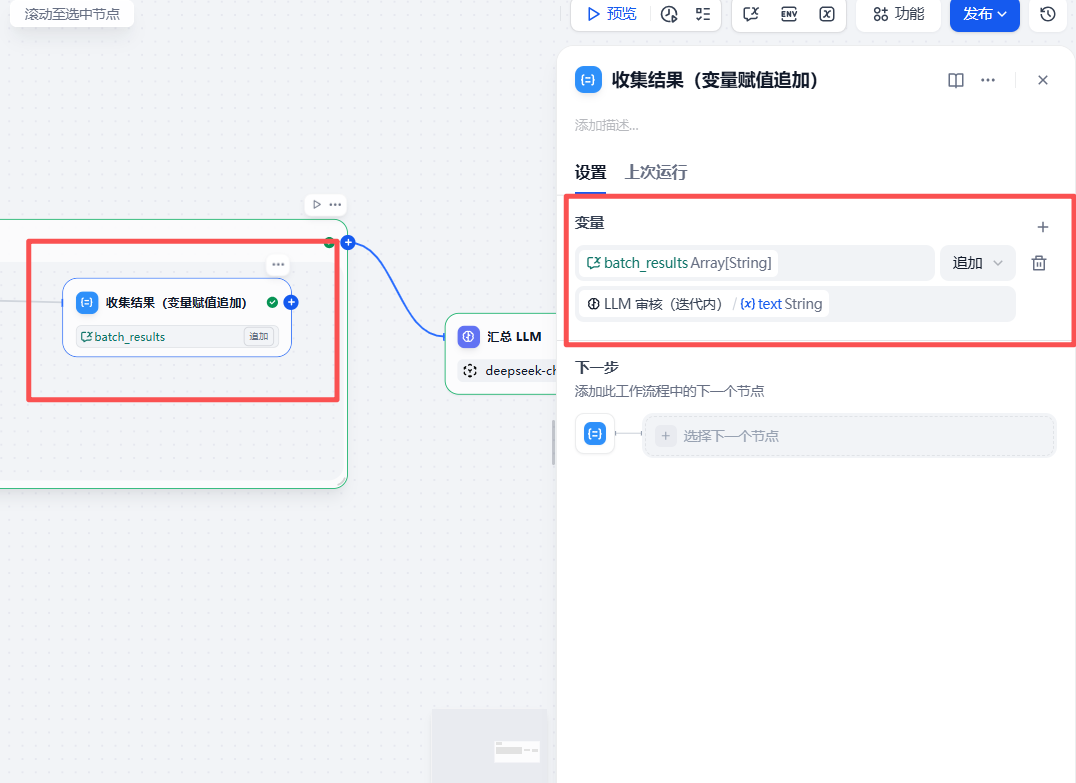Click the 收集结果（变量赋值追加）panel title
Screen dimensions: 1076x783
pos(715,80)
